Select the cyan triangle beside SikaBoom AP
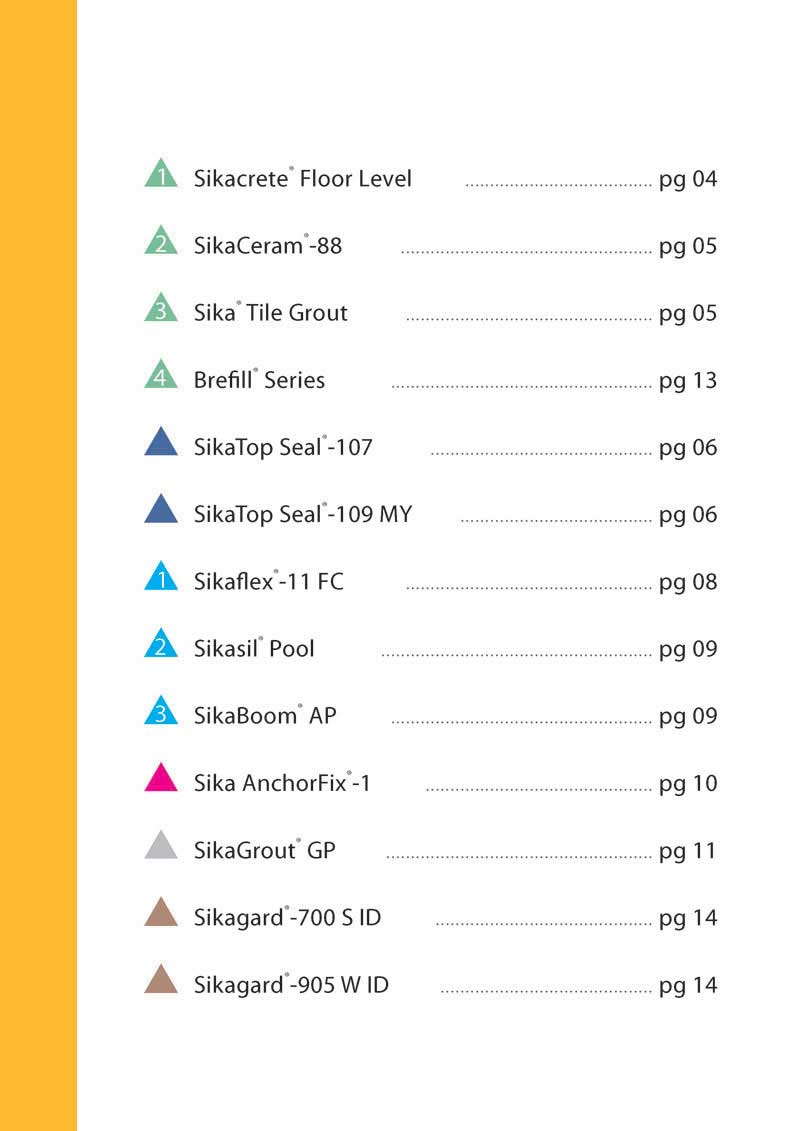 pyautogui.click(x=161, y=710)
